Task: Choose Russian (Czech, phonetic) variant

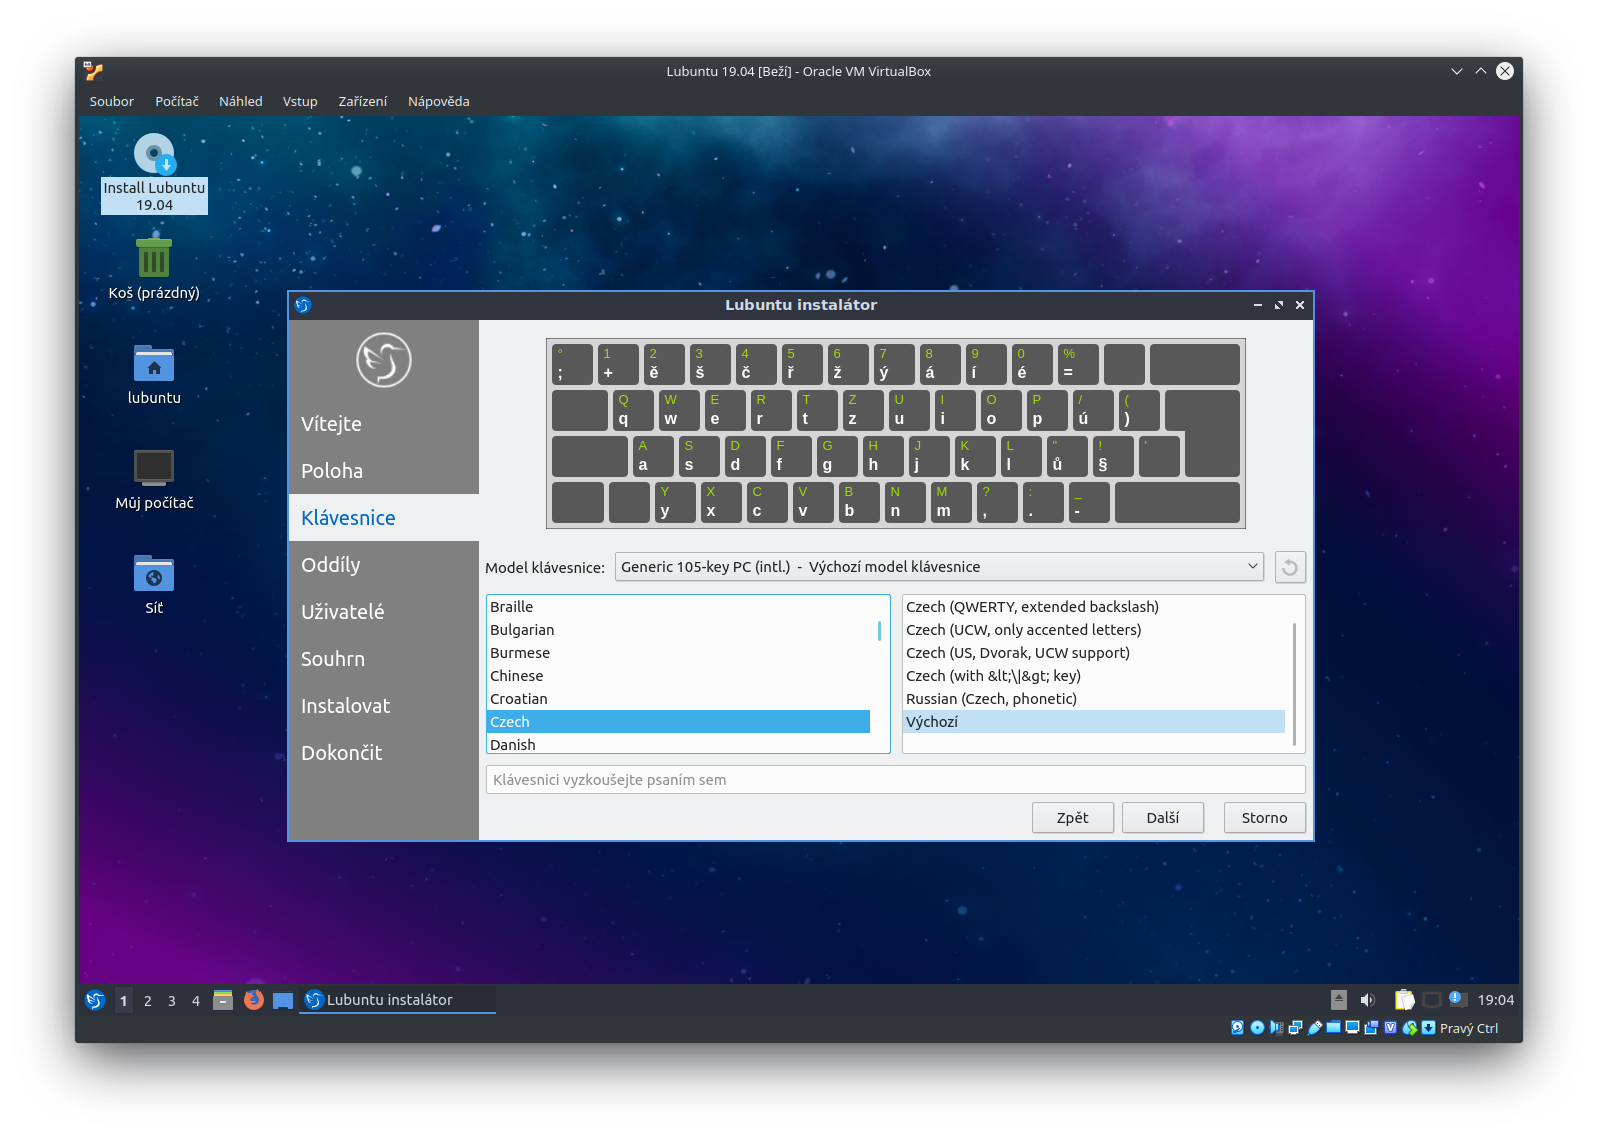Action: tap(1094, 699)
